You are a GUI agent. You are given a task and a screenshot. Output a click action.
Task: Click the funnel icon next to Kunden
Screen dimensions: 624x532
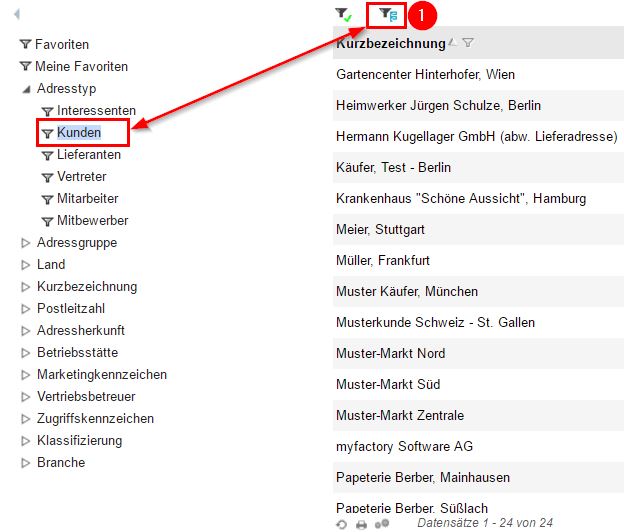[x=47, y=133]
